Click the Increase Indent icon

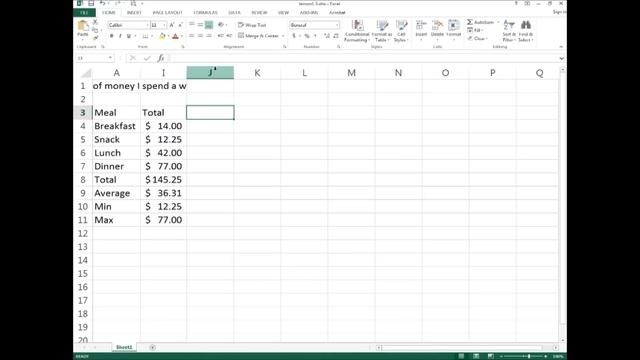229,36
